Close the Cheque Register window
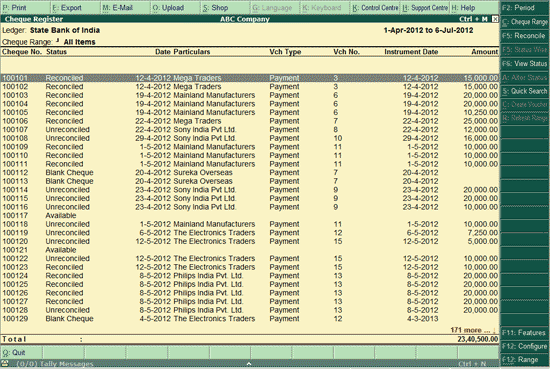550x369 pixels. [495, 19]
